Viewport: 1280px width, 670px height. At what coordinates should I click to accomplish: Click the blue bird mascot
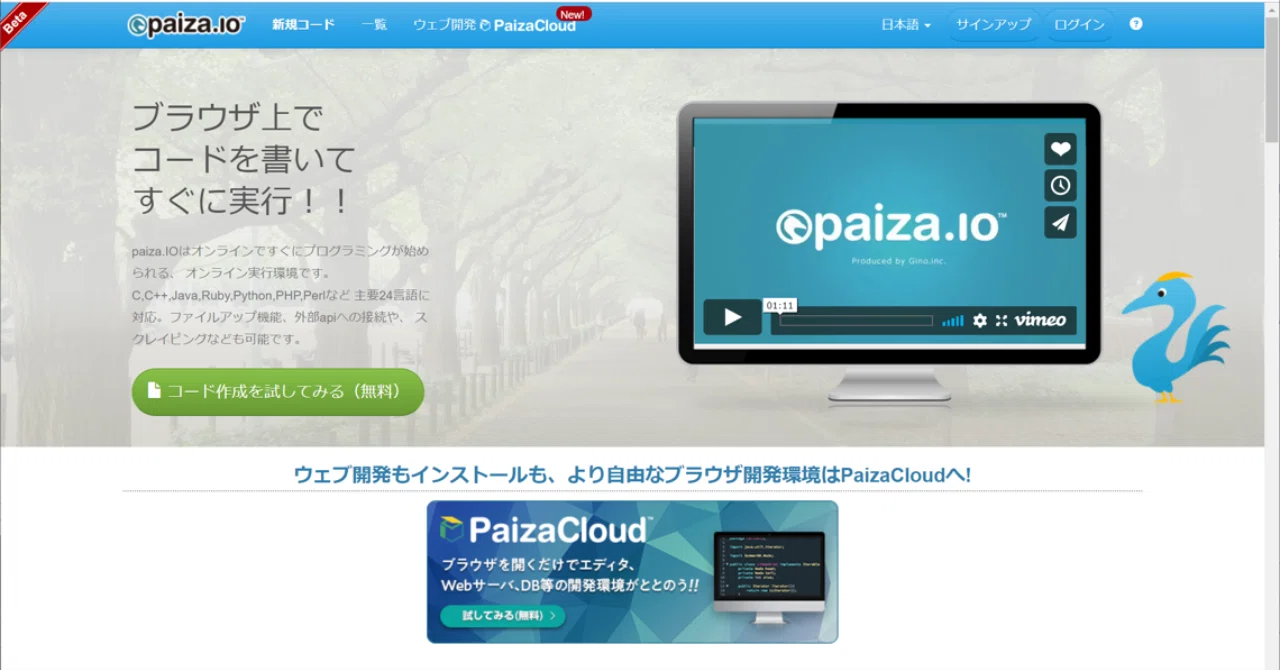click(1175, 336)
